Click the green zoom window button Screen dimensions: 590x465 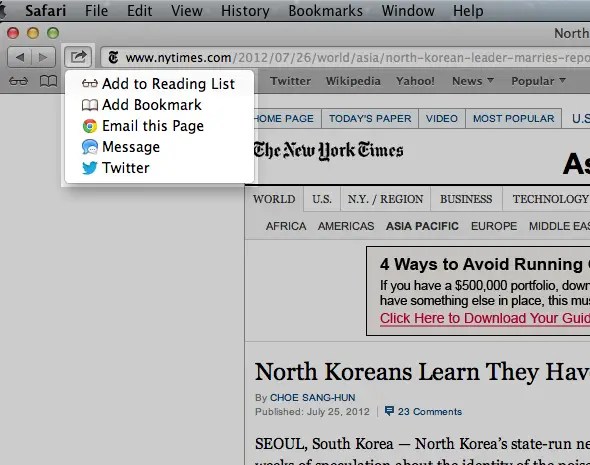[53, 33]
